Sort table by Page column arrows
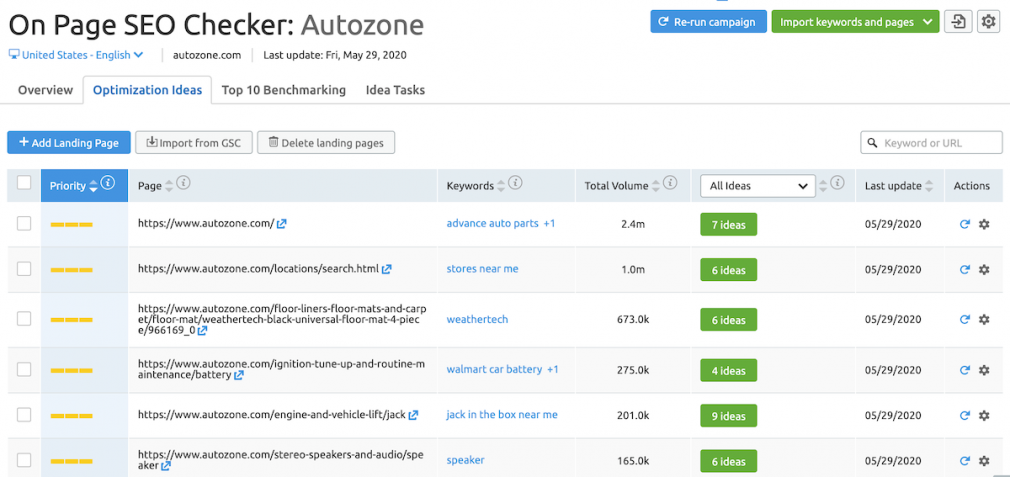1010x477 pixels. (x=169, y=186)
